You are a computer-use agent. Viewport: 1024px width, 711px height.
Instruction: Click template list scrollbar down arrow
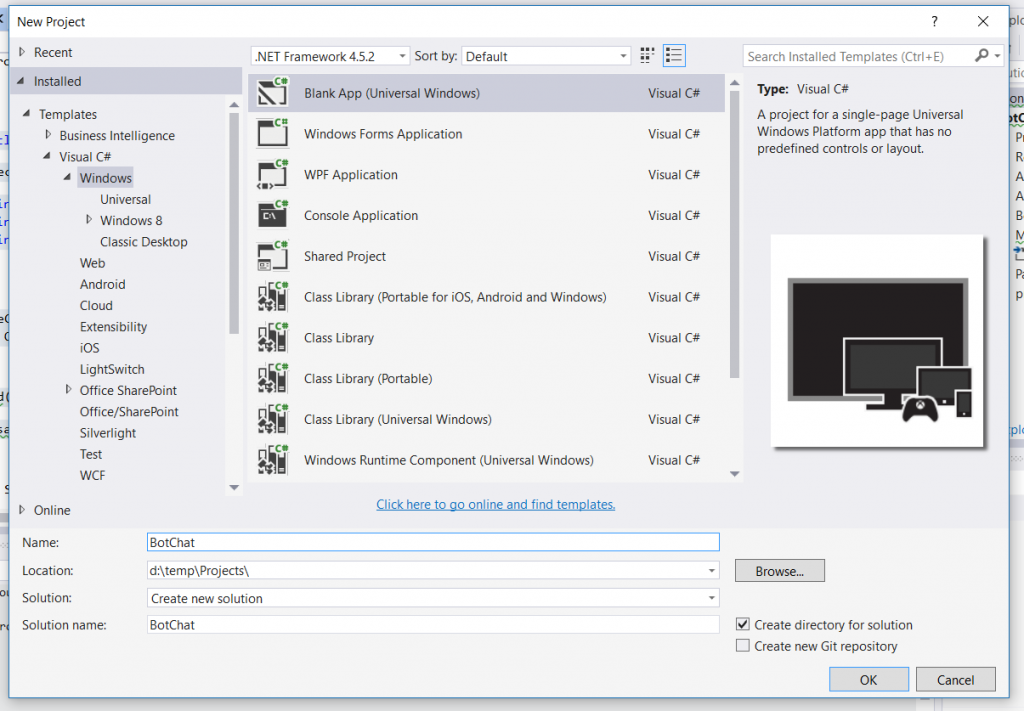point(735,474)
